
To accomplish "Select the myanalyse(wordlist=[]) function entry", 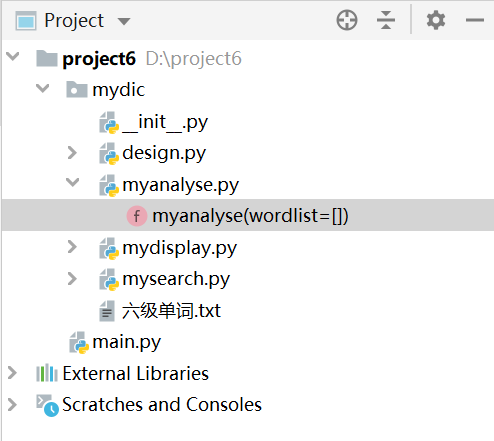I will (x=248, y=215).
